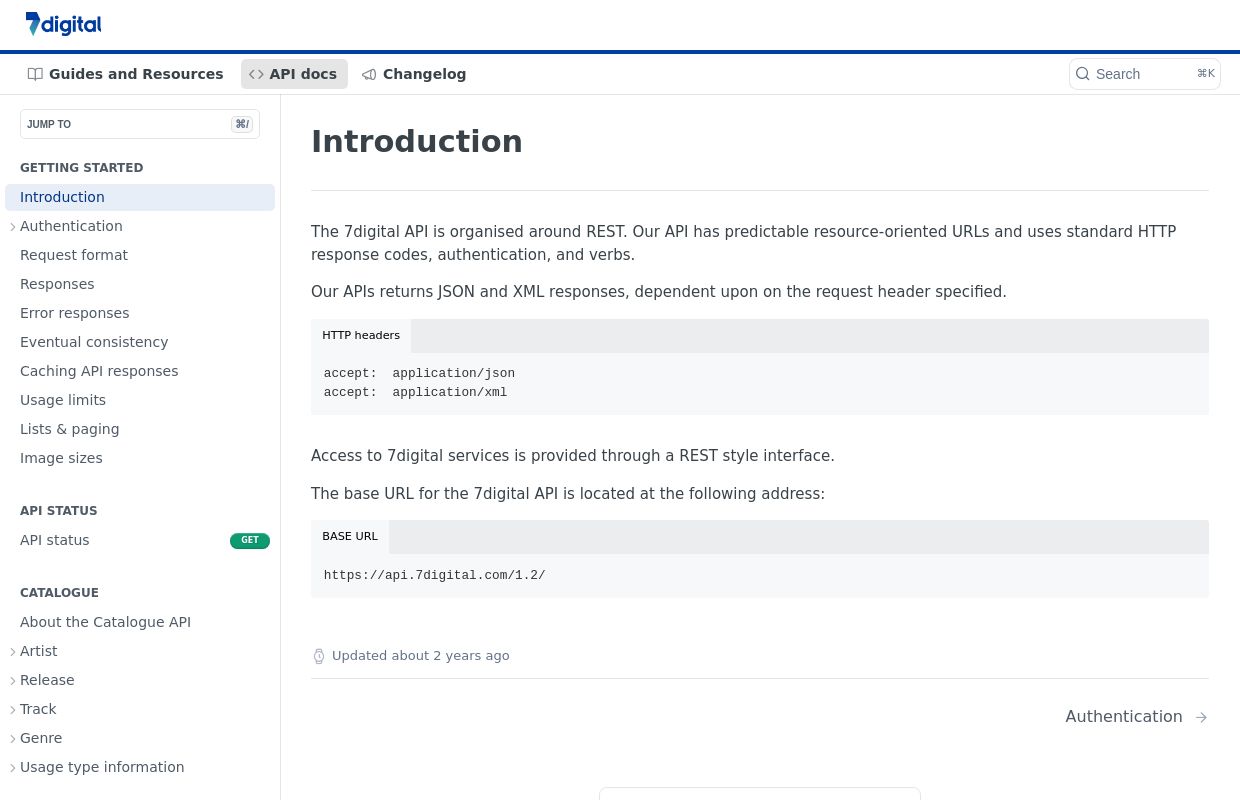Click the book icon beside Guides and Resources
This screenshot has width=1240, height=800.
point(35,74)
